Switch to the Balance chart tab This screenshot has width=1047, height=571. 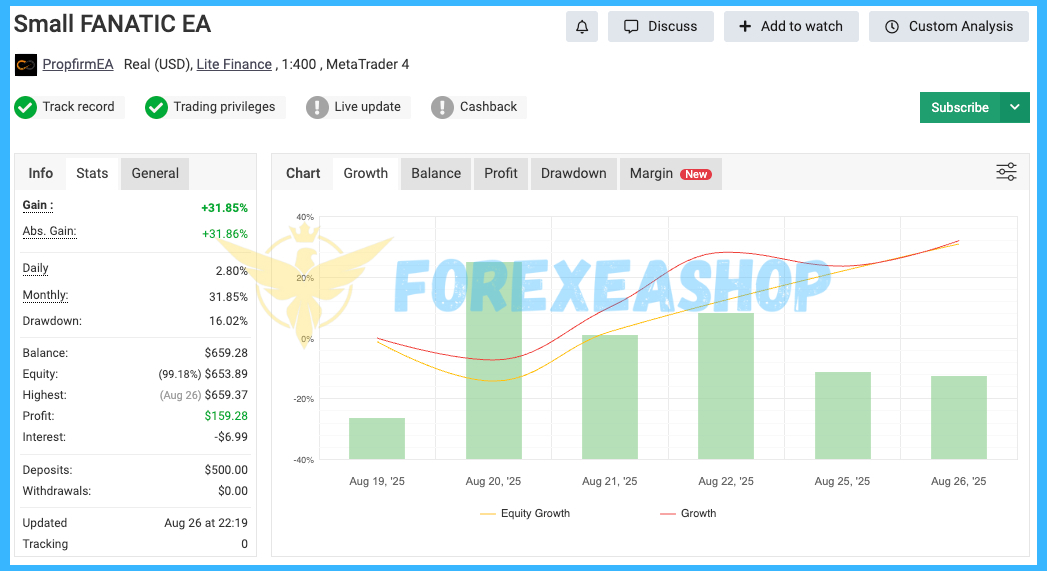(436, 173)
